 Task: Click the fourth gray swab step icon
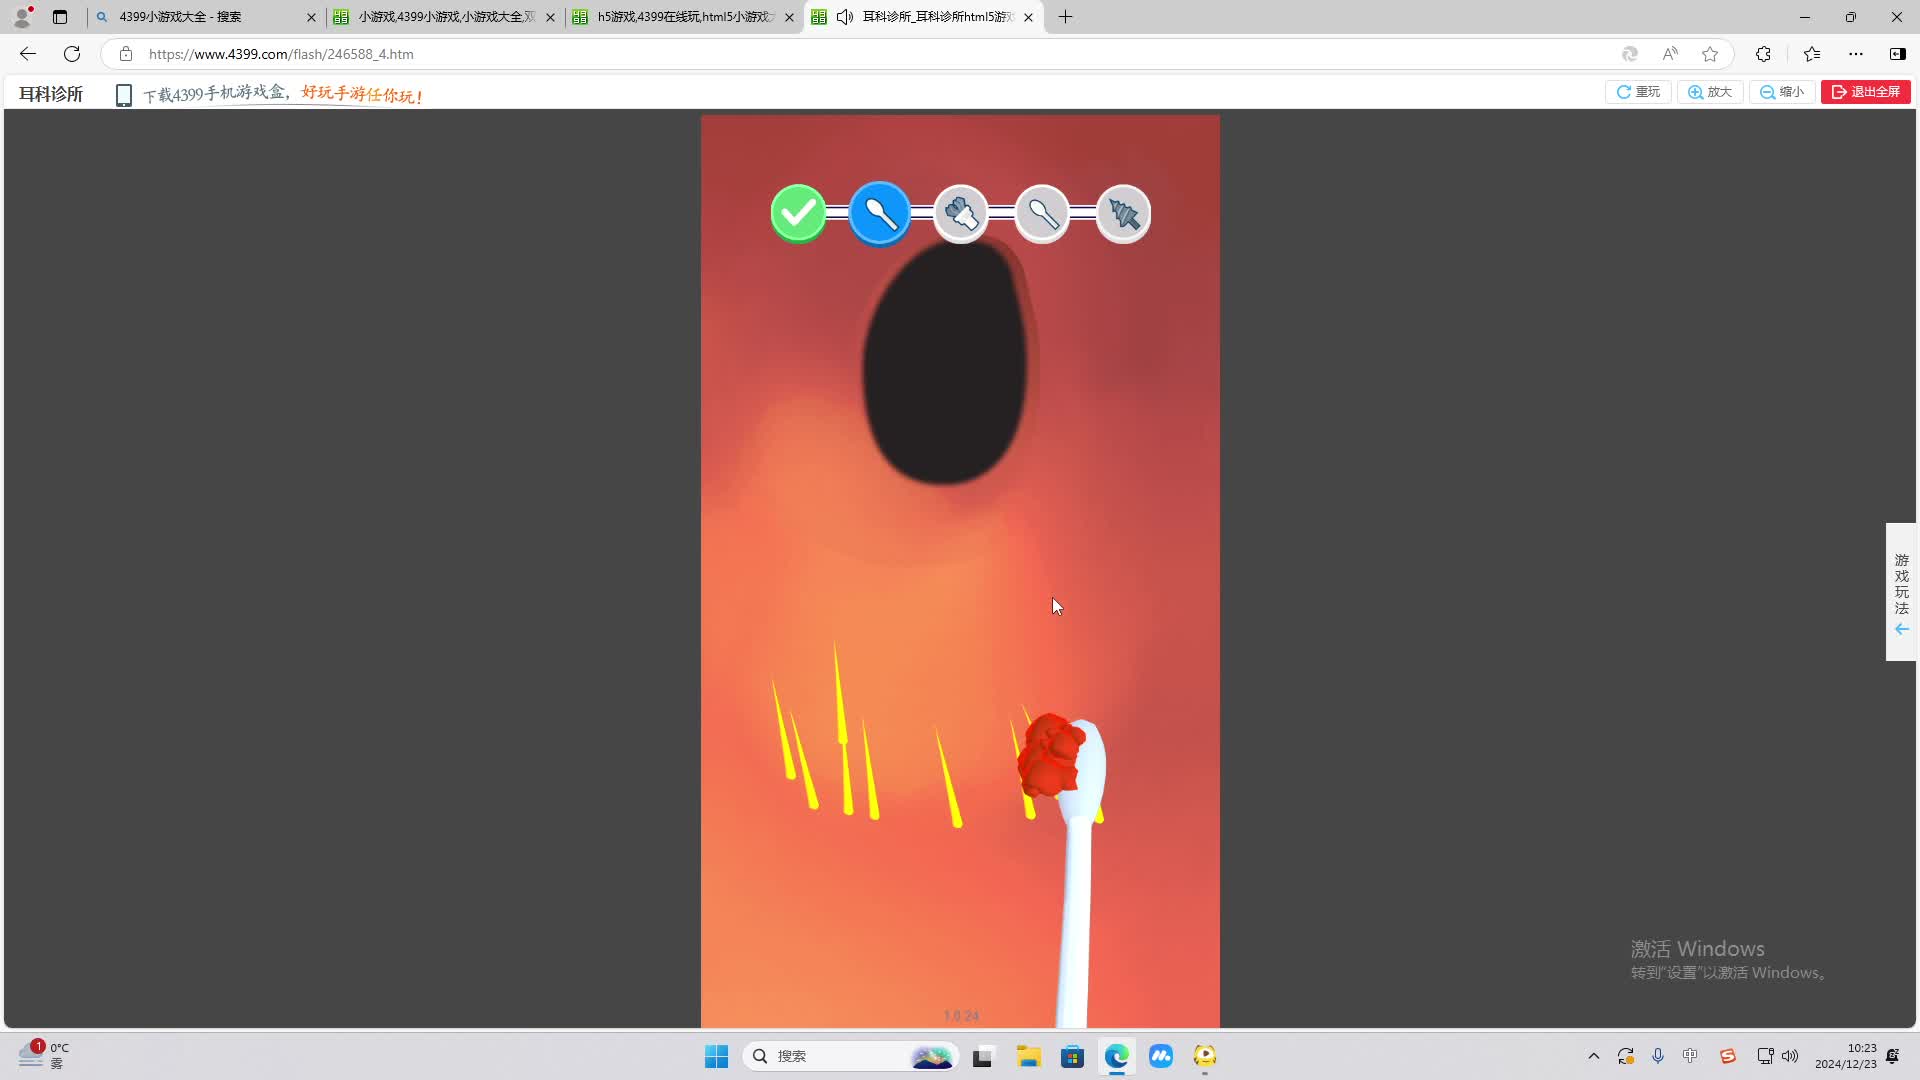click(x=1042, y=214)
